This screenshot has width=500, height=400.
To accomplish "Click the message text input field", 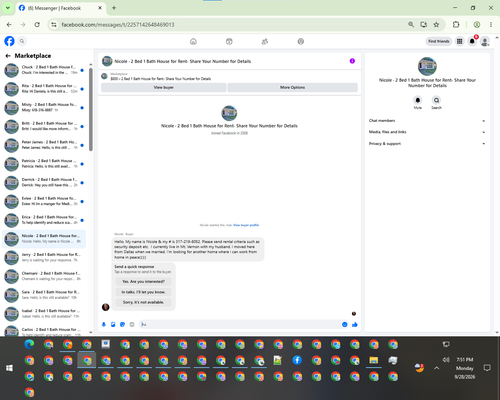I will pyautogui.click(x=240, y=324).
